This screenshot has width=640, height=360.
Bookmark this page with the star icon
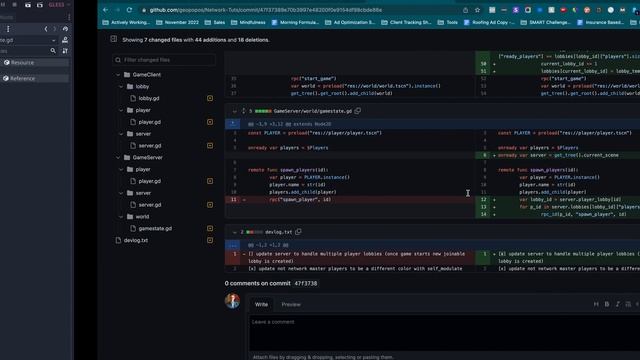click(x=477, y=10)
